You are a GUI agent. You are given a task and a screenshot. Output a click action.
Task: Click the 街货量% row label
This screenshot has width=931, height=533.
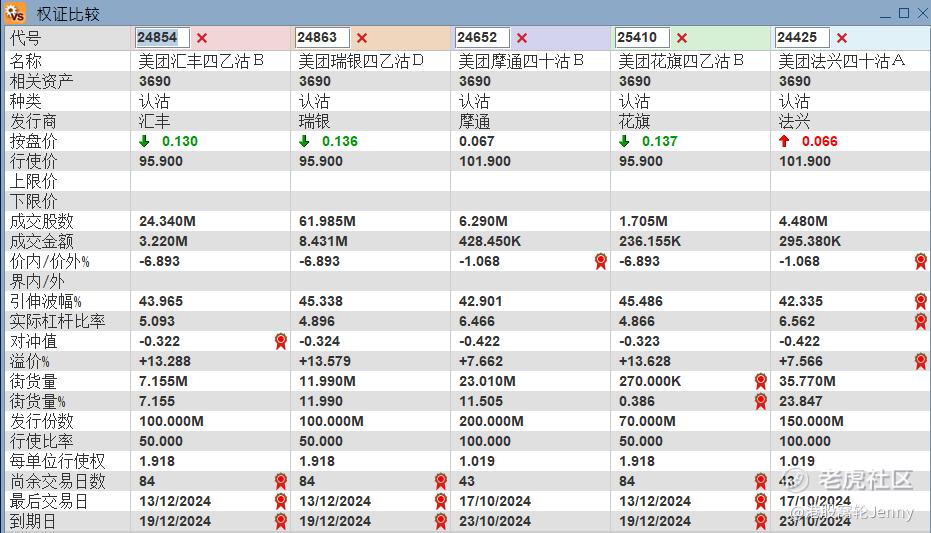(x=37, y=401)
